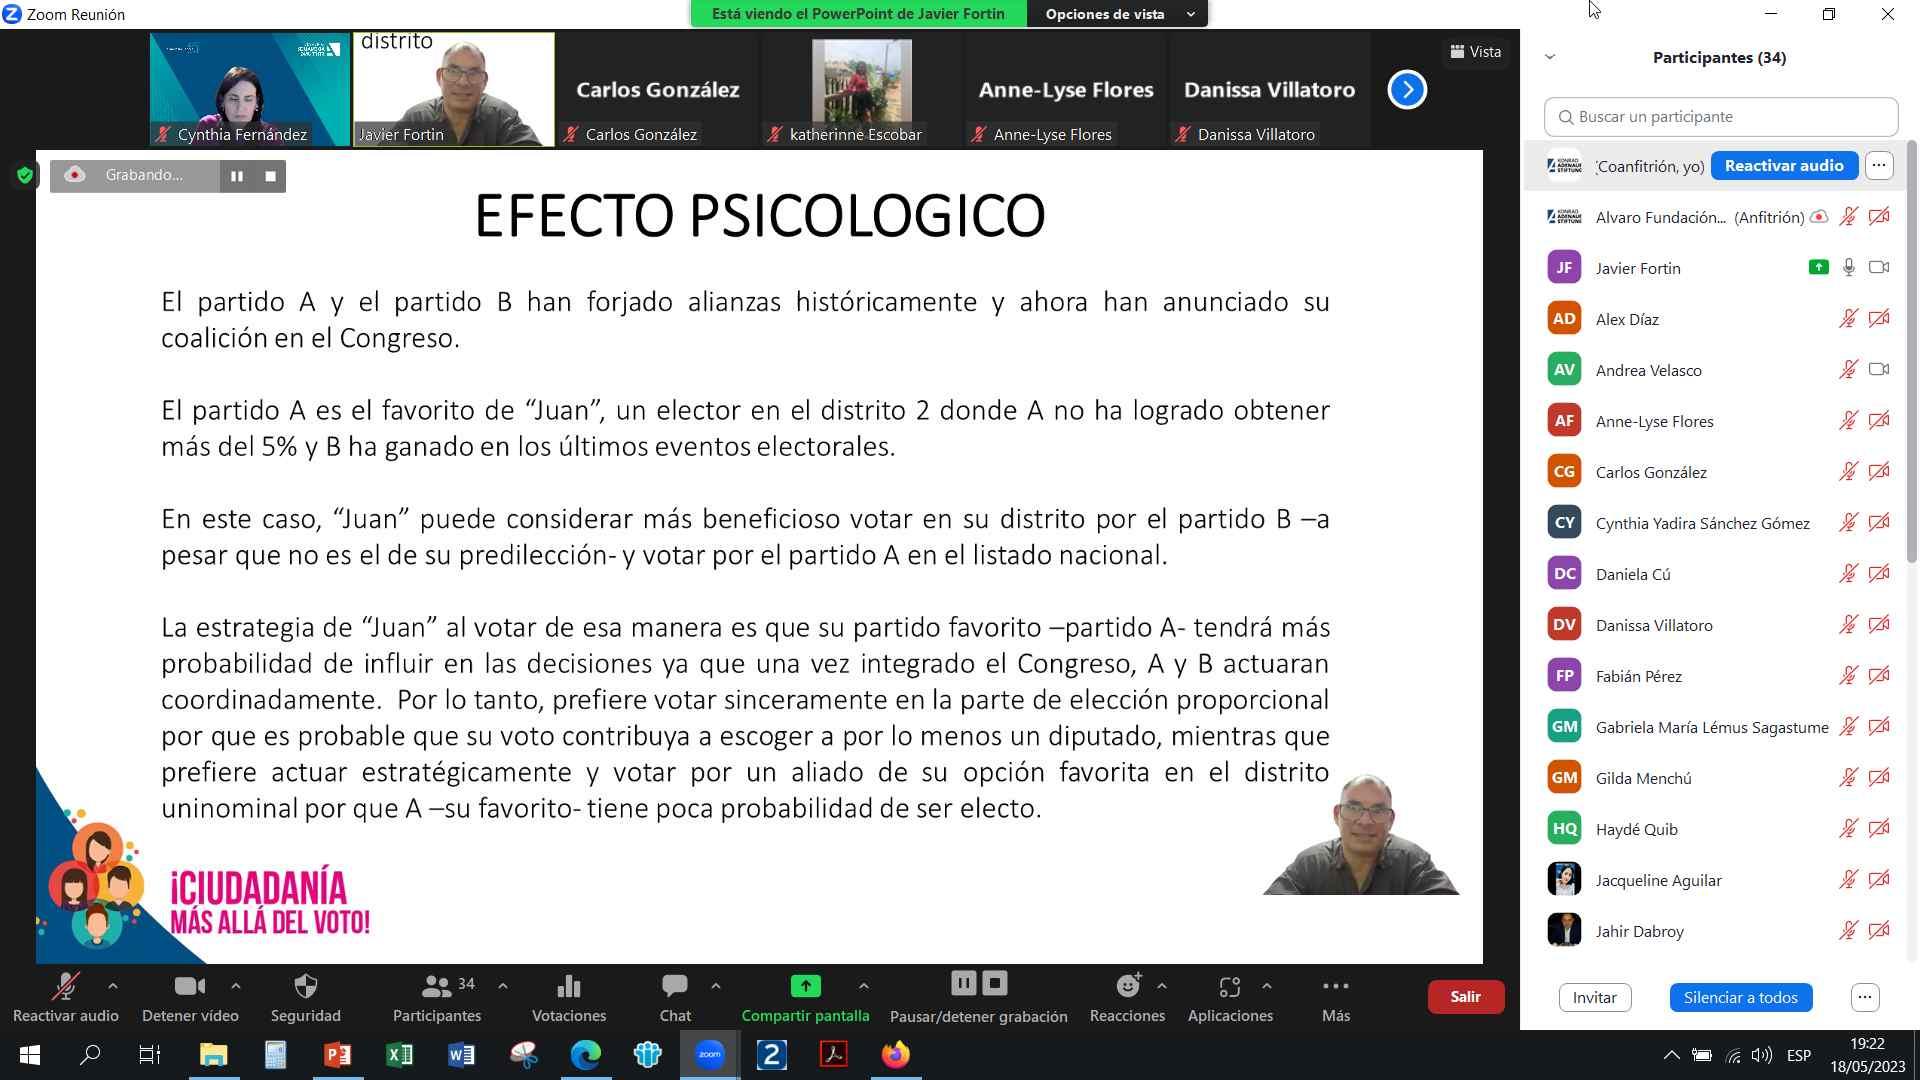Click the green encryption shield icon

[x=25, y=176]
